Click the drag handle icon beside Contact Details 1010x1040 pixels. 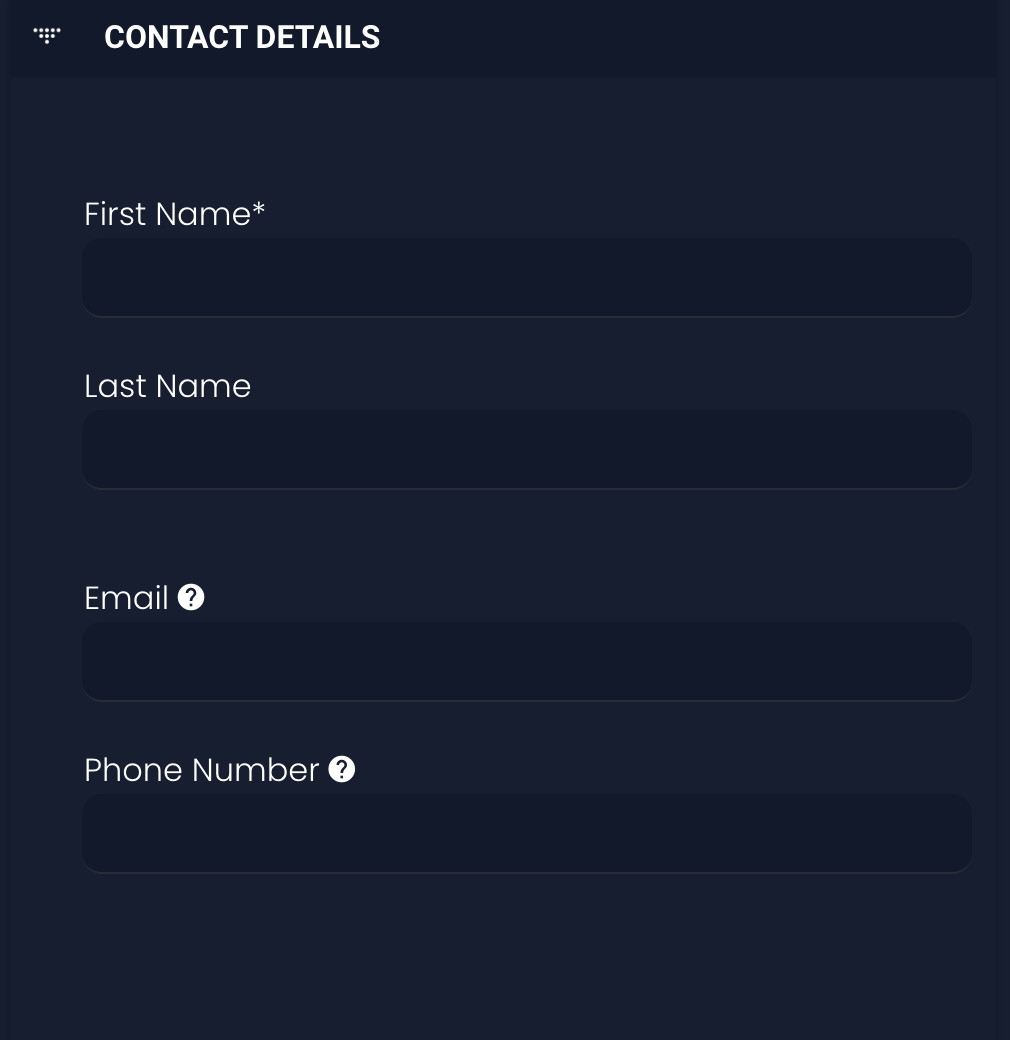point(47,36)
